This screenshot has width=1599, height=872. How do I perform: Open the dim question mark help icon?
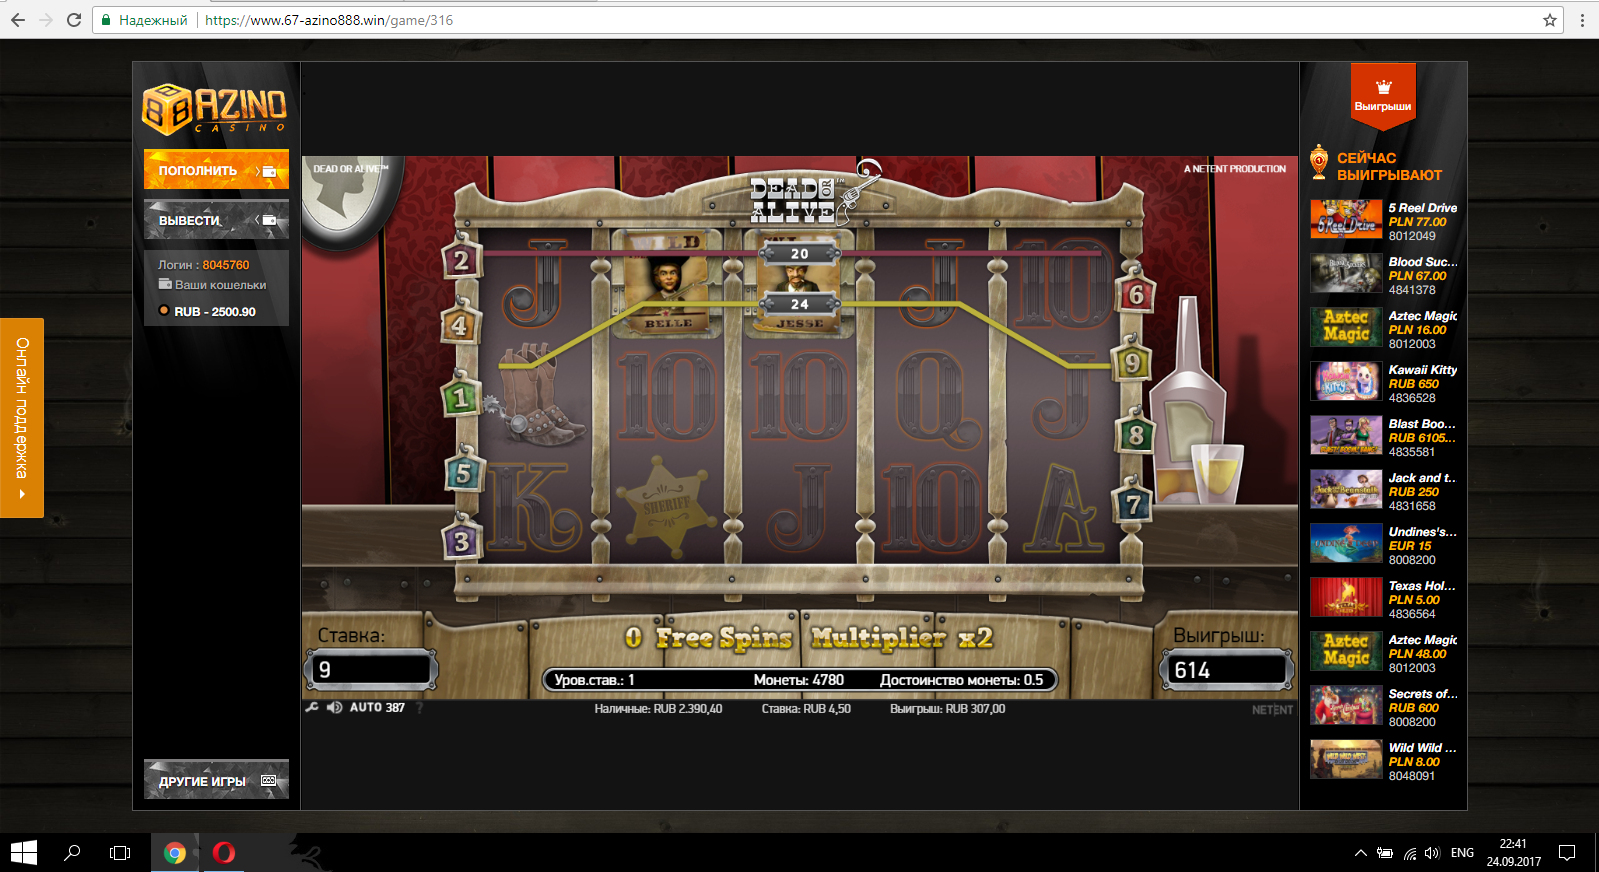(419, 708)
